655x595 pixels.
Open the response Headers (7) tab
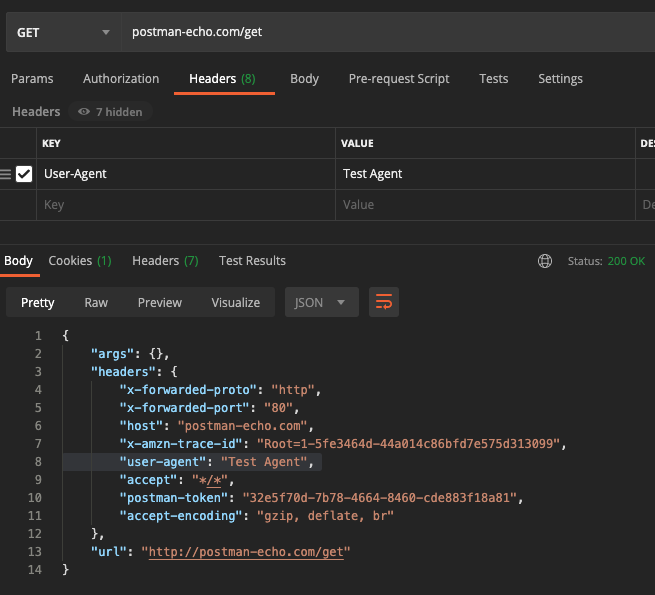[165, 261]
